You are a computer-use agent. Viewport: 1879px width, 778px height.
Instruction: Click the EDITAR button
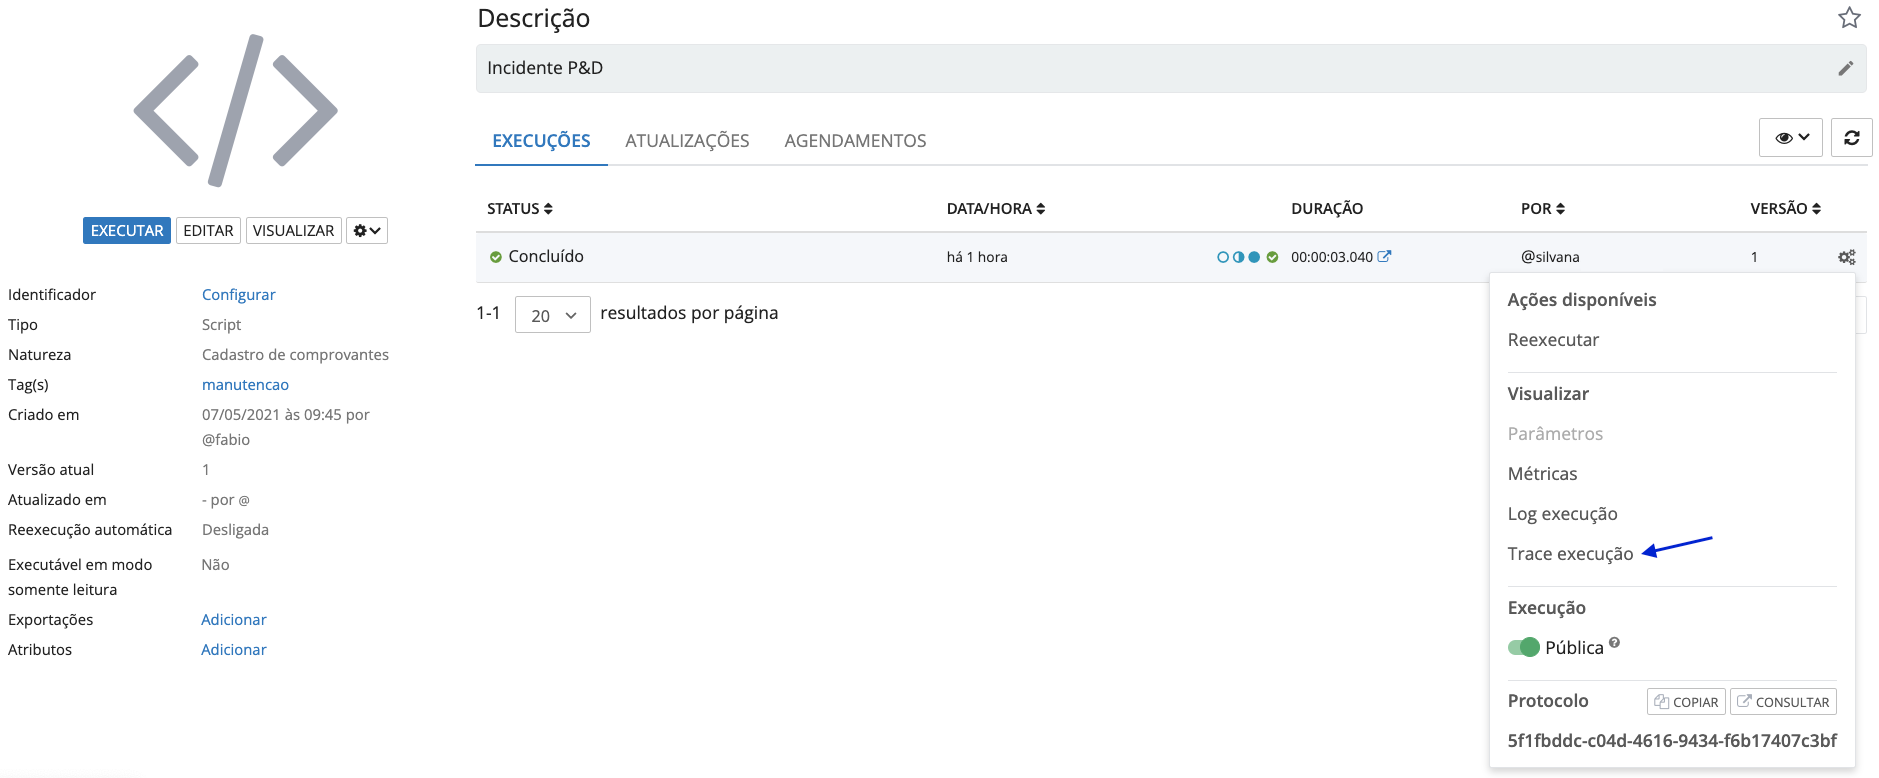point(208,231)
